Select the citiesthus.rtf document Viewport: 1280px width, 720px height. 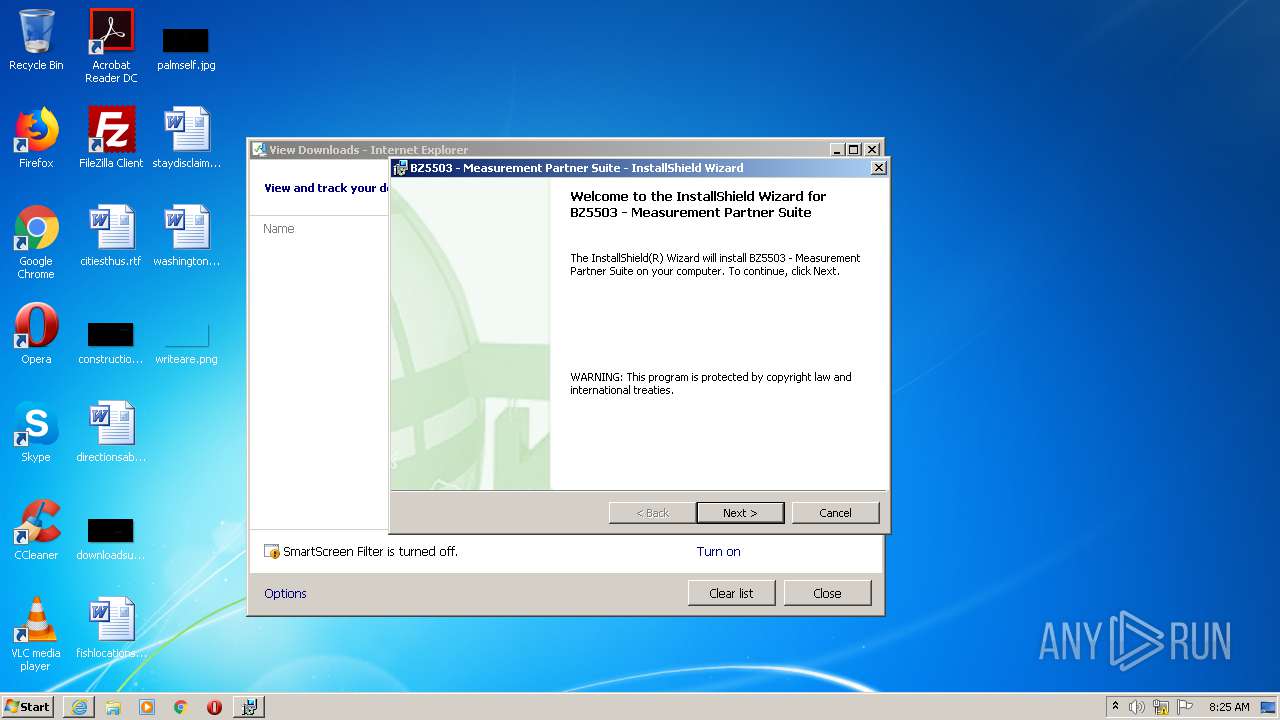tap(111, 236)
